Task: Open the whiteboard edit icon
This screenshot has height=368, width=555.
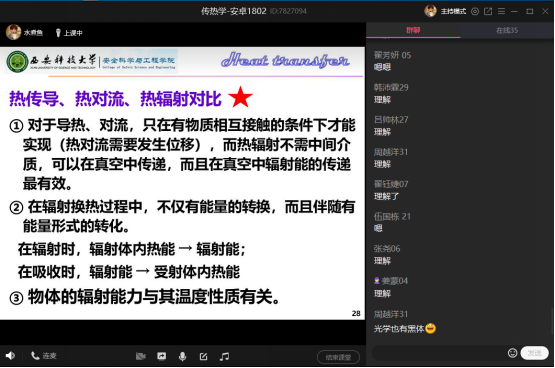Action: [x=204, y=356]
